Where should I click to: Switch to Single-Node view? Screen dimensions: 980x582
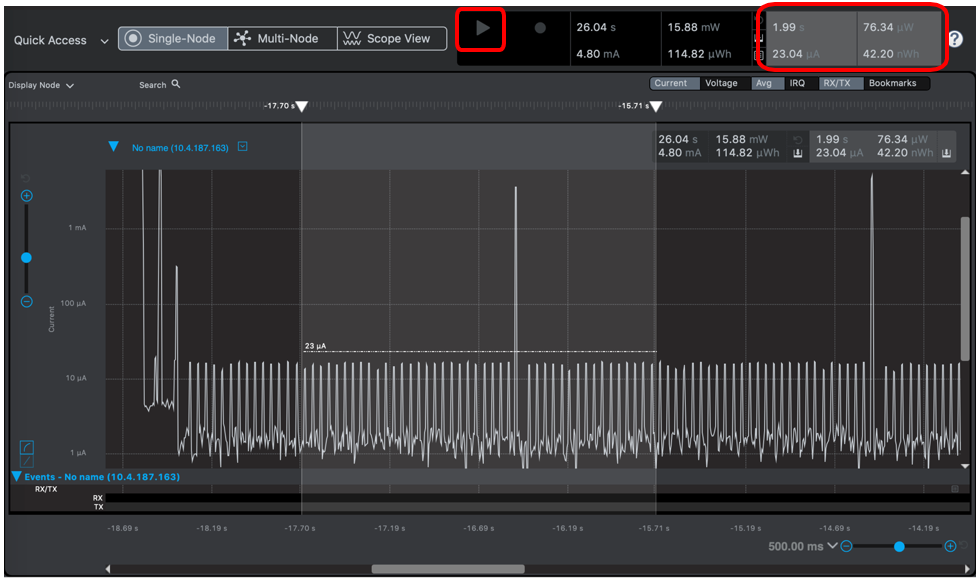pyautogui.click(x=173, y=39)
